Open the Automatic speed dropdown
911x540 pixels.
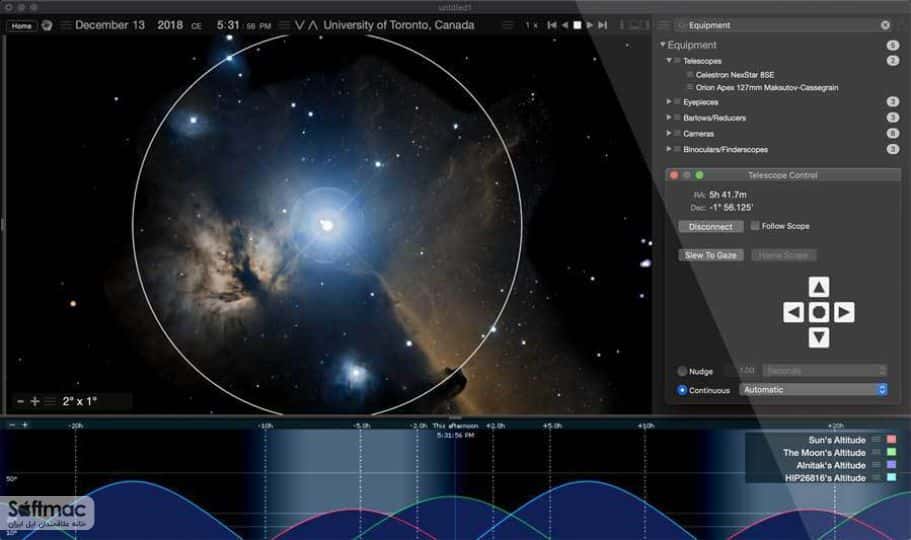[813, 389]
